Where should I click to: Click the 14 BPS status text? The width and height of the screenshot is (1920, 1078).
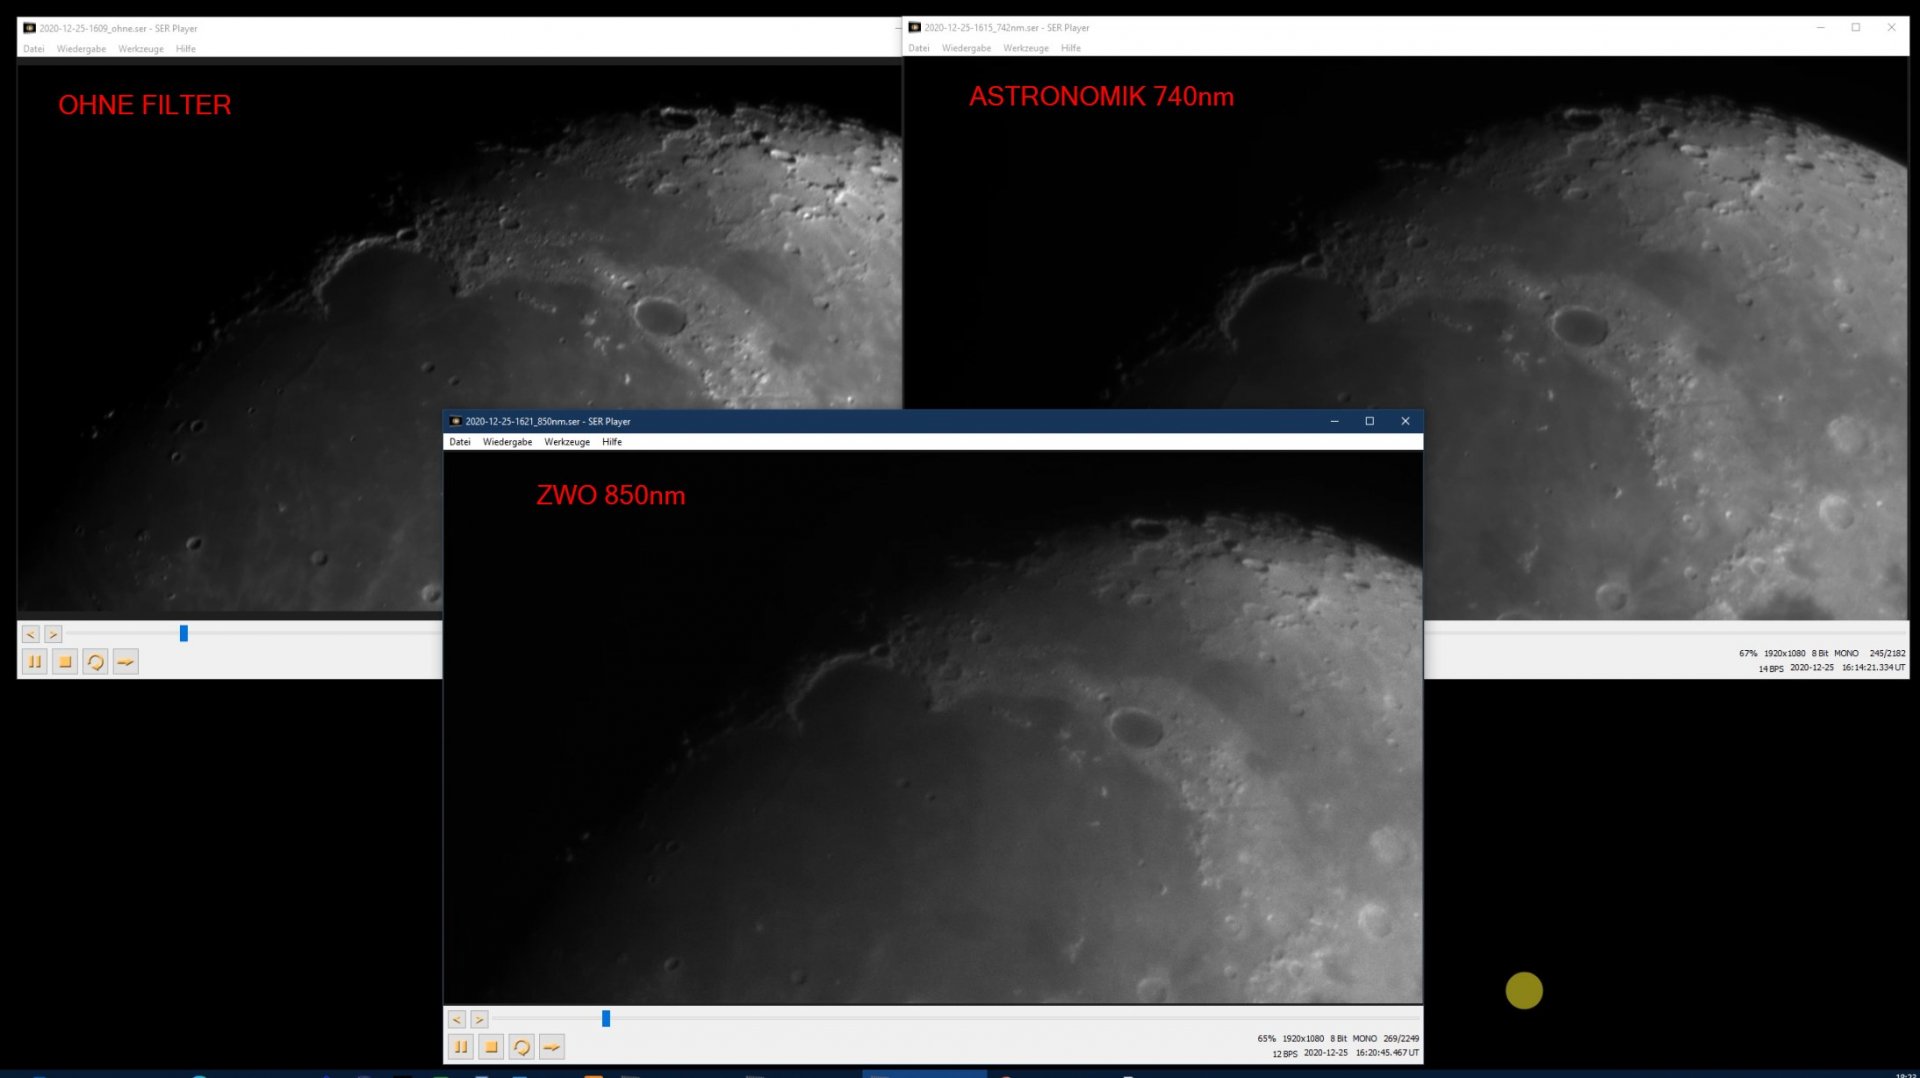[x=1771, y=669]
